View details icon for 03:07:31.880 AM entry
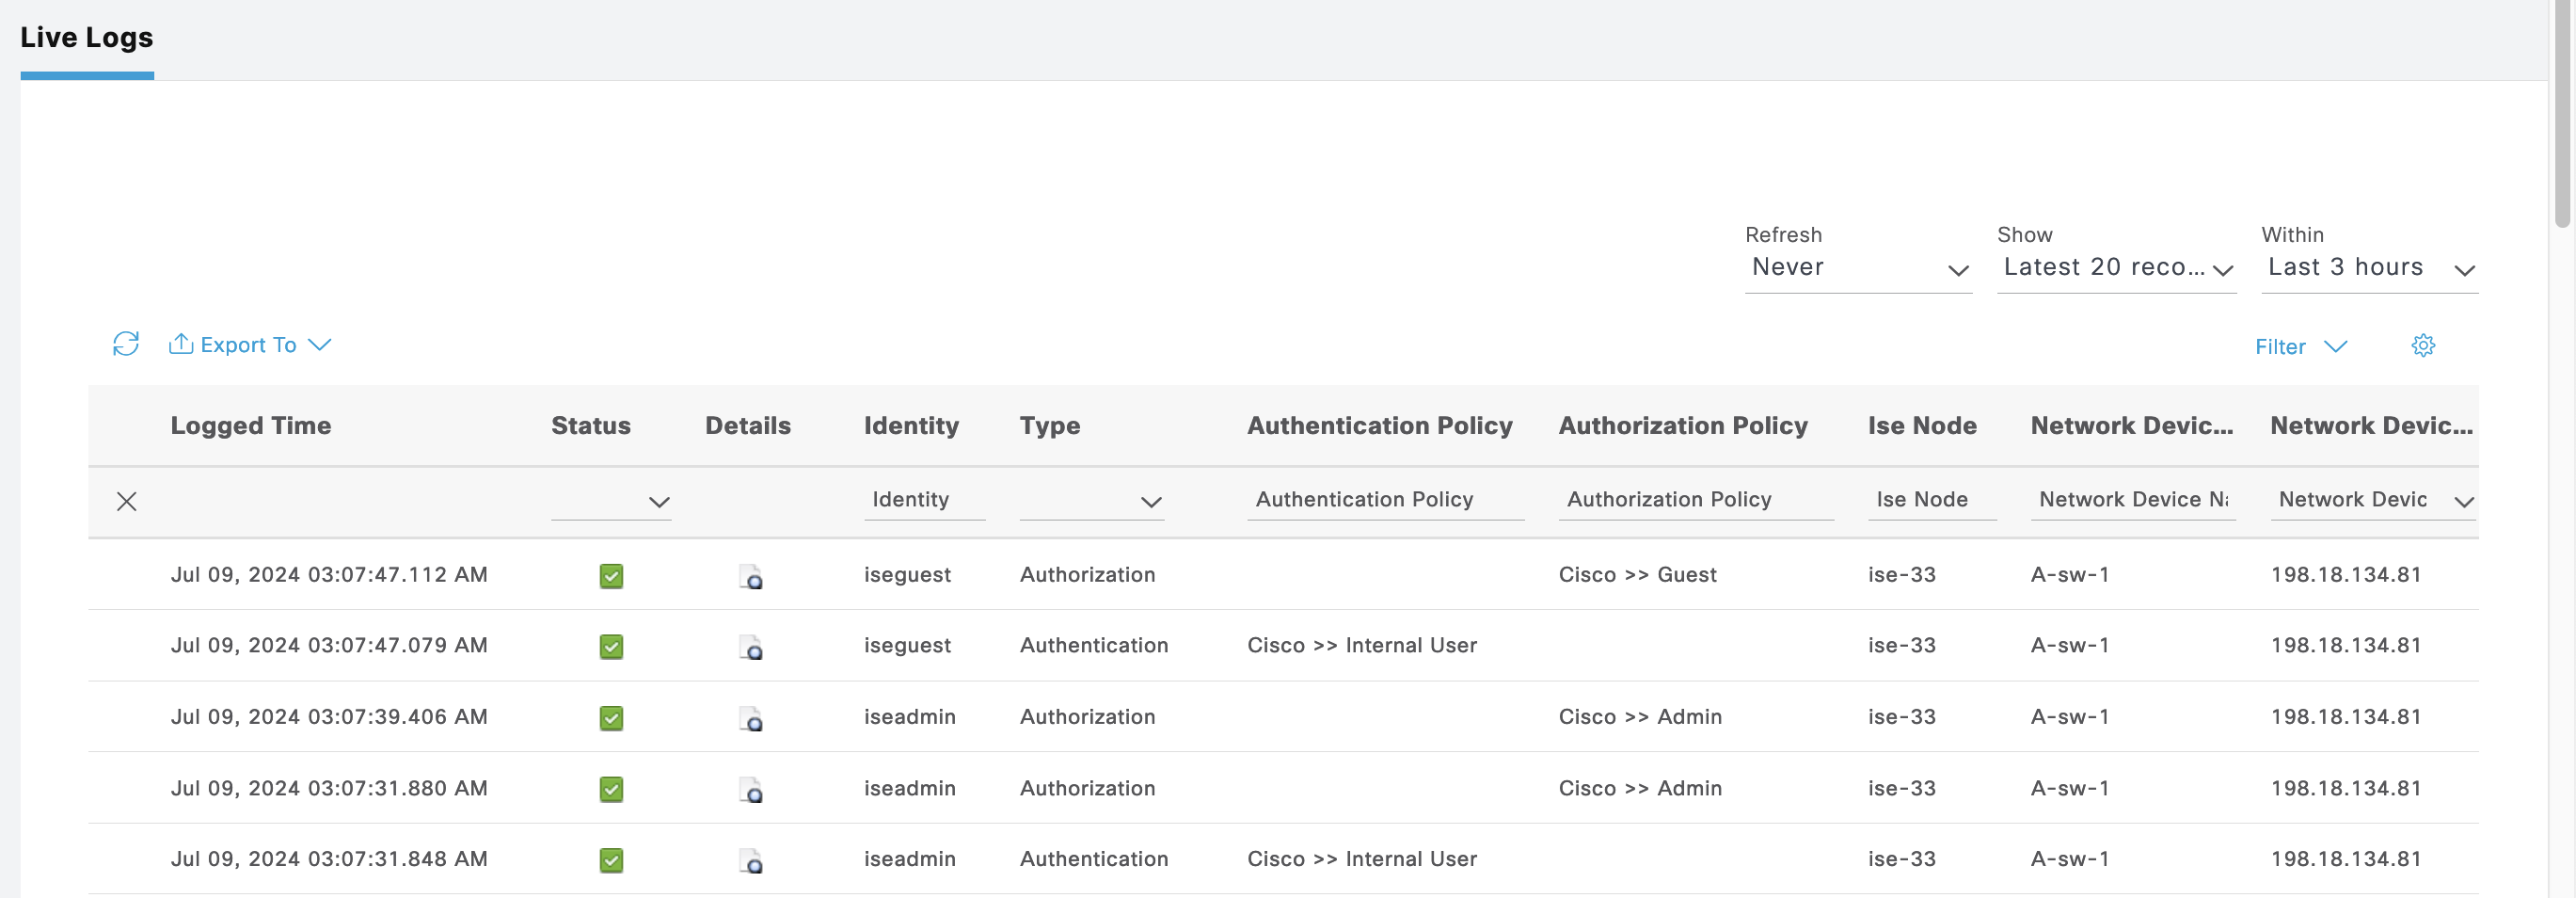The width and height of the screenshot is (2576, 898). pyautogui.click(x=751, y=790)
